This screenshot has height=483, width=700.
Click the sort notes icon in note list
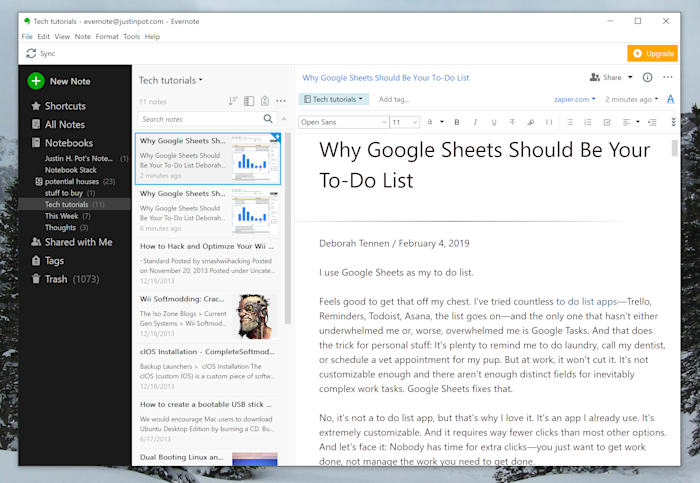[233, 101]
